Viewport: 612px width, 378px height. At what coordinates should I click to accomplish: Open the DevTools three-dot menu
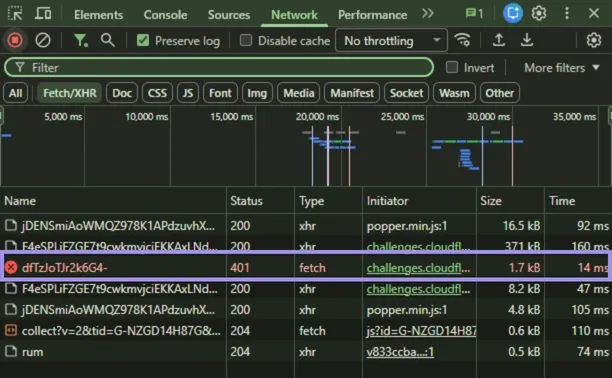point(567,14)
